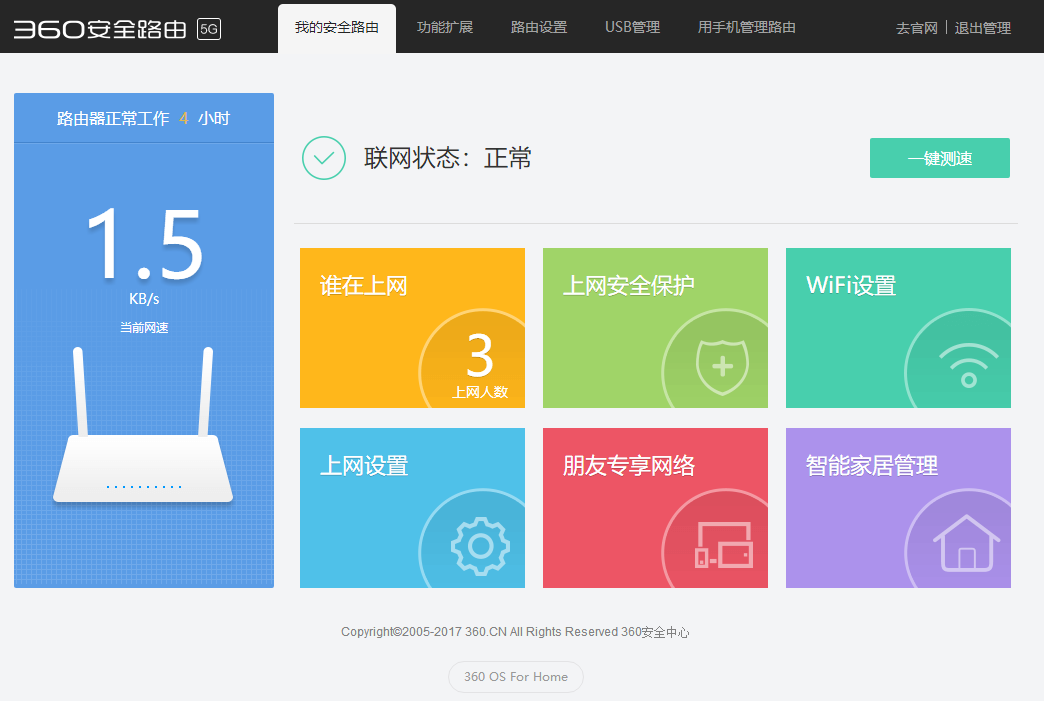Click the devices icon in 朋友专享网络 tile

click(723, 547)
